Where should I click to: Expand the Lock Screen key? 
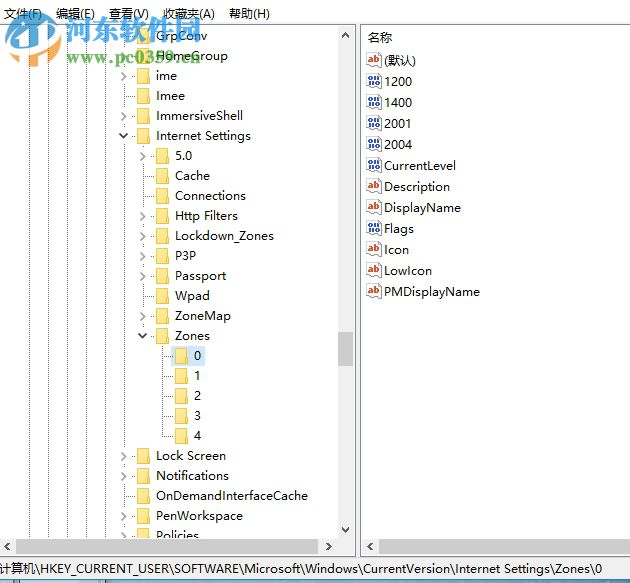[x=123, y=456]
